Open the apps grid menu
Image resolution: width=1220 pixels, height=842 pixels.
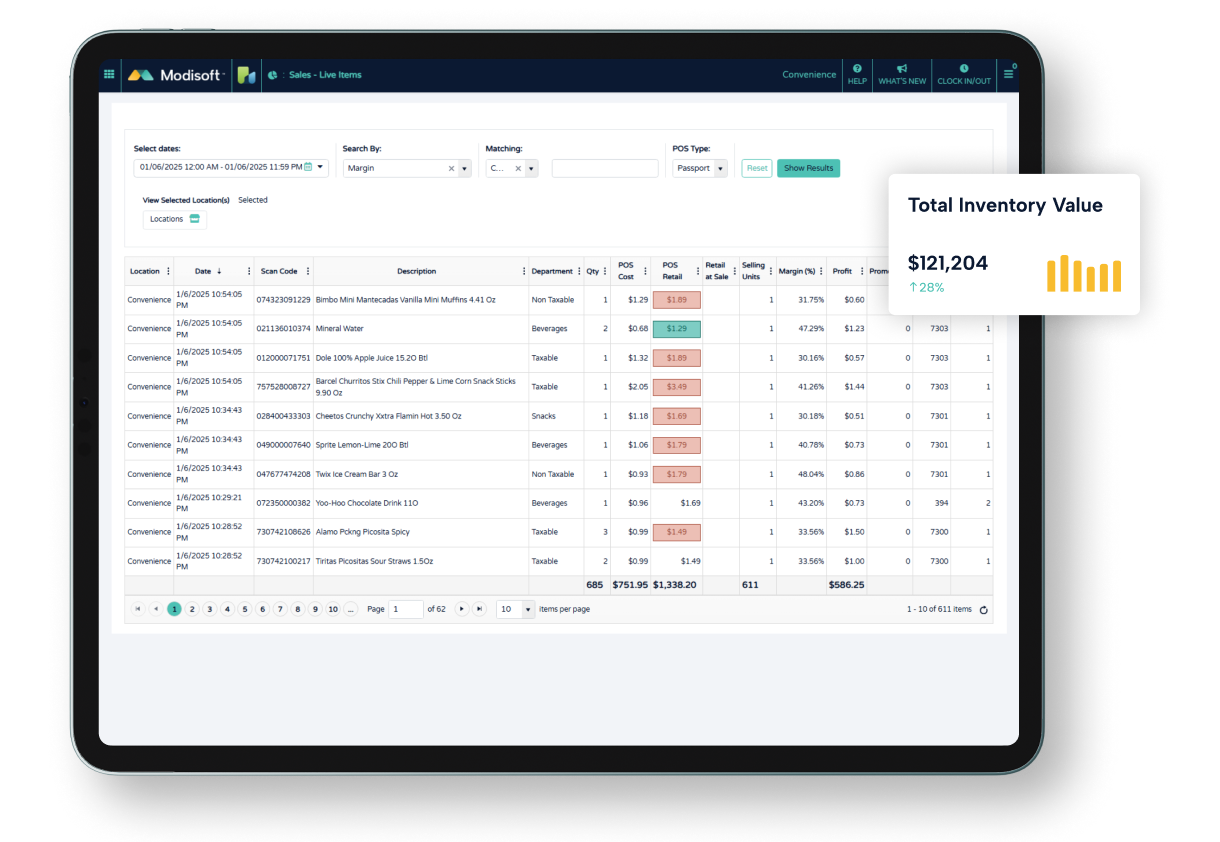pyautogui.click(x=108, y=74)
